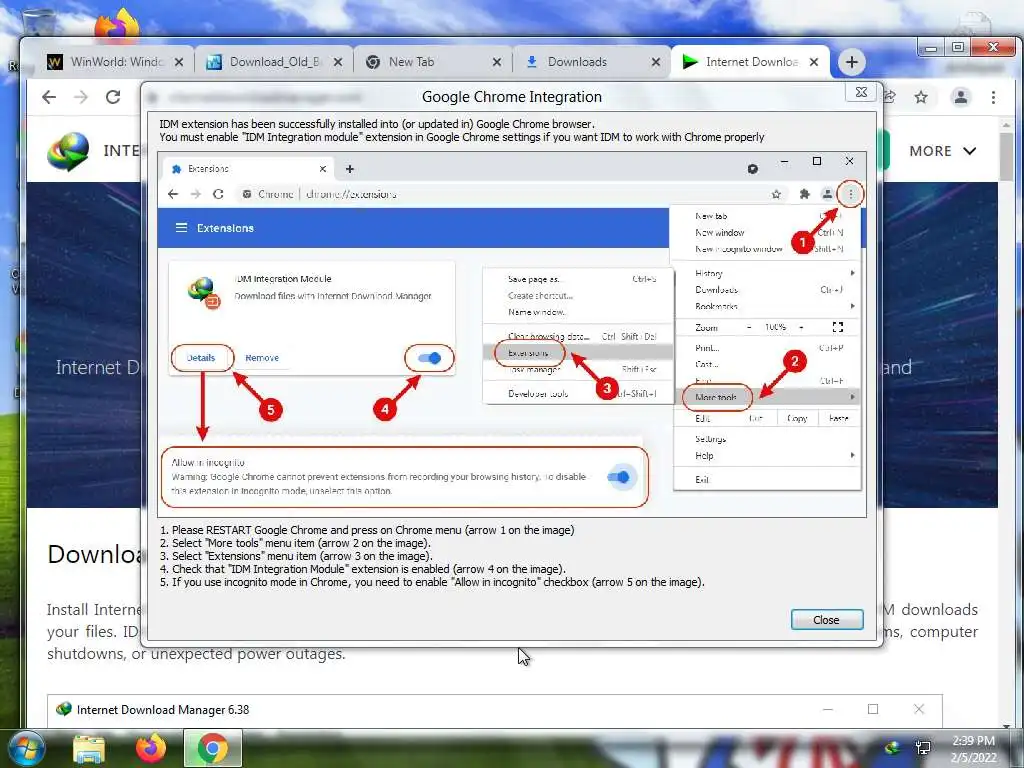The image size is (1024, 768).
Task: Close the Downloads tab
Action: (656, 62)
